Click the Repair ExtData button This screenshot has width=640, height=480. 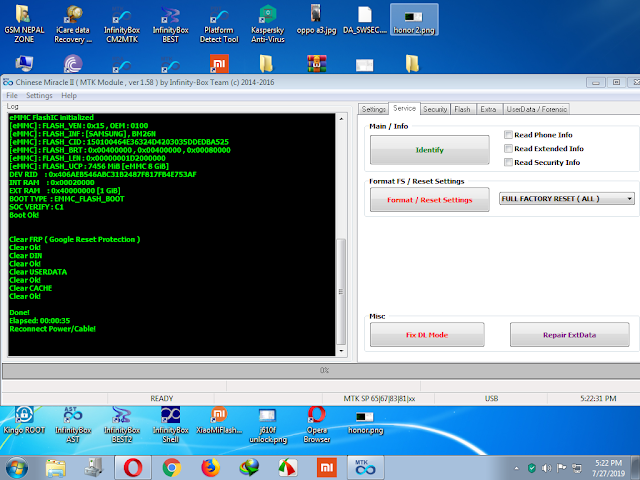coord(569,335)
